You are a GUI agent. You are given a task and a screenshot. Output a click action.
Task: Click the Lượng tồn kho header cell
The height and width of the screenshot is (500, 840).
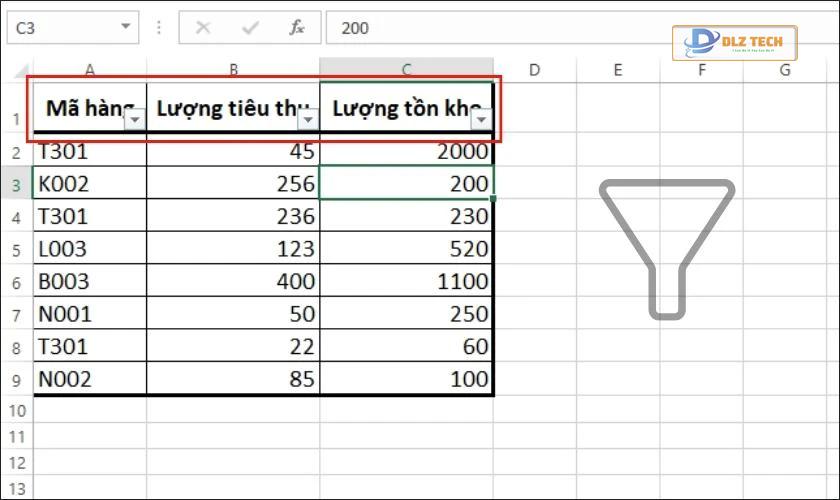point(407,107)
